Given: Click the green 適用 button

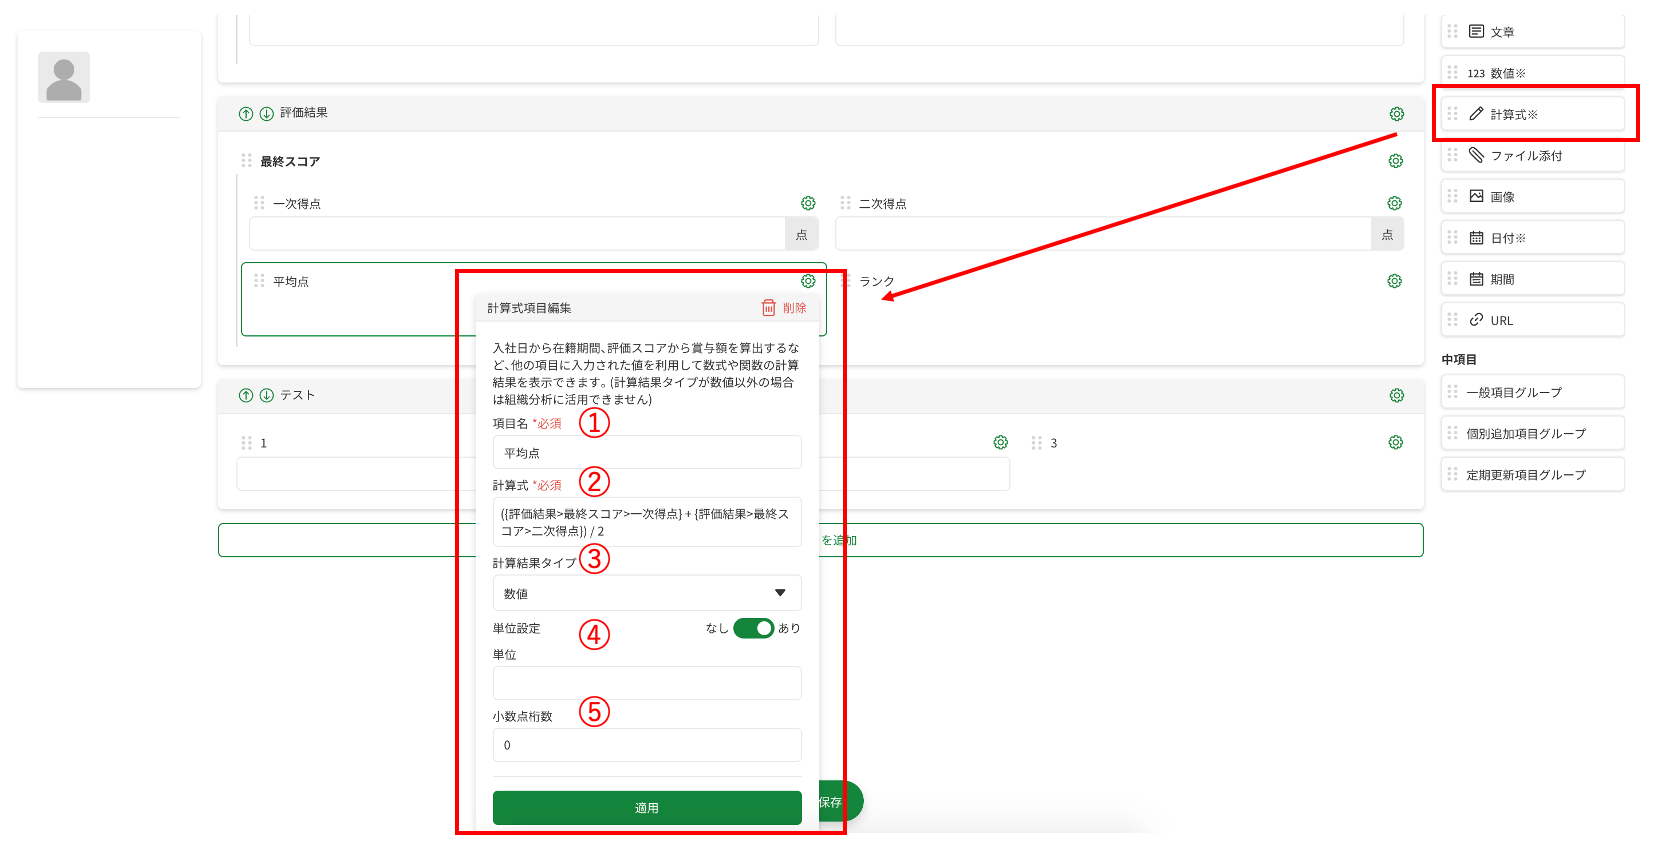Looking at the screenshot, I should (x=647, y=808).
